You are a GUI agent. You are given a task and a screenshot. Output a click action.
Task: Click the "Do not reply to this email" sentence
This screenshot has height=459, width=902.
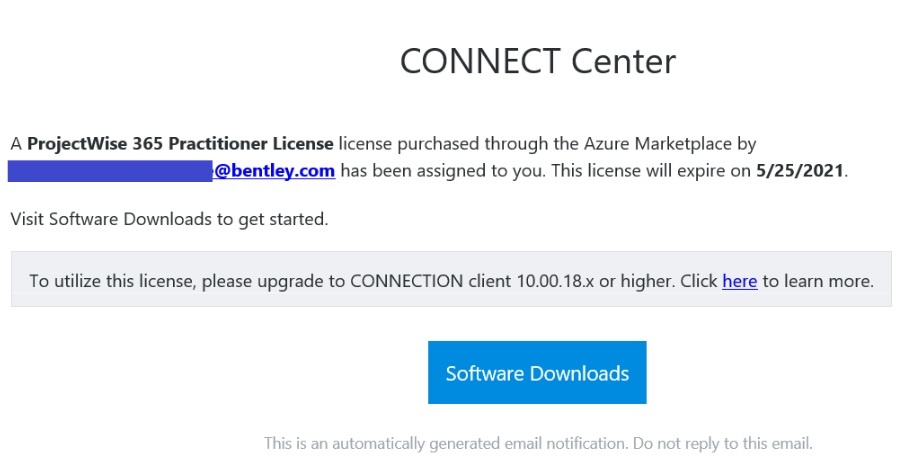tap(723, 443)
